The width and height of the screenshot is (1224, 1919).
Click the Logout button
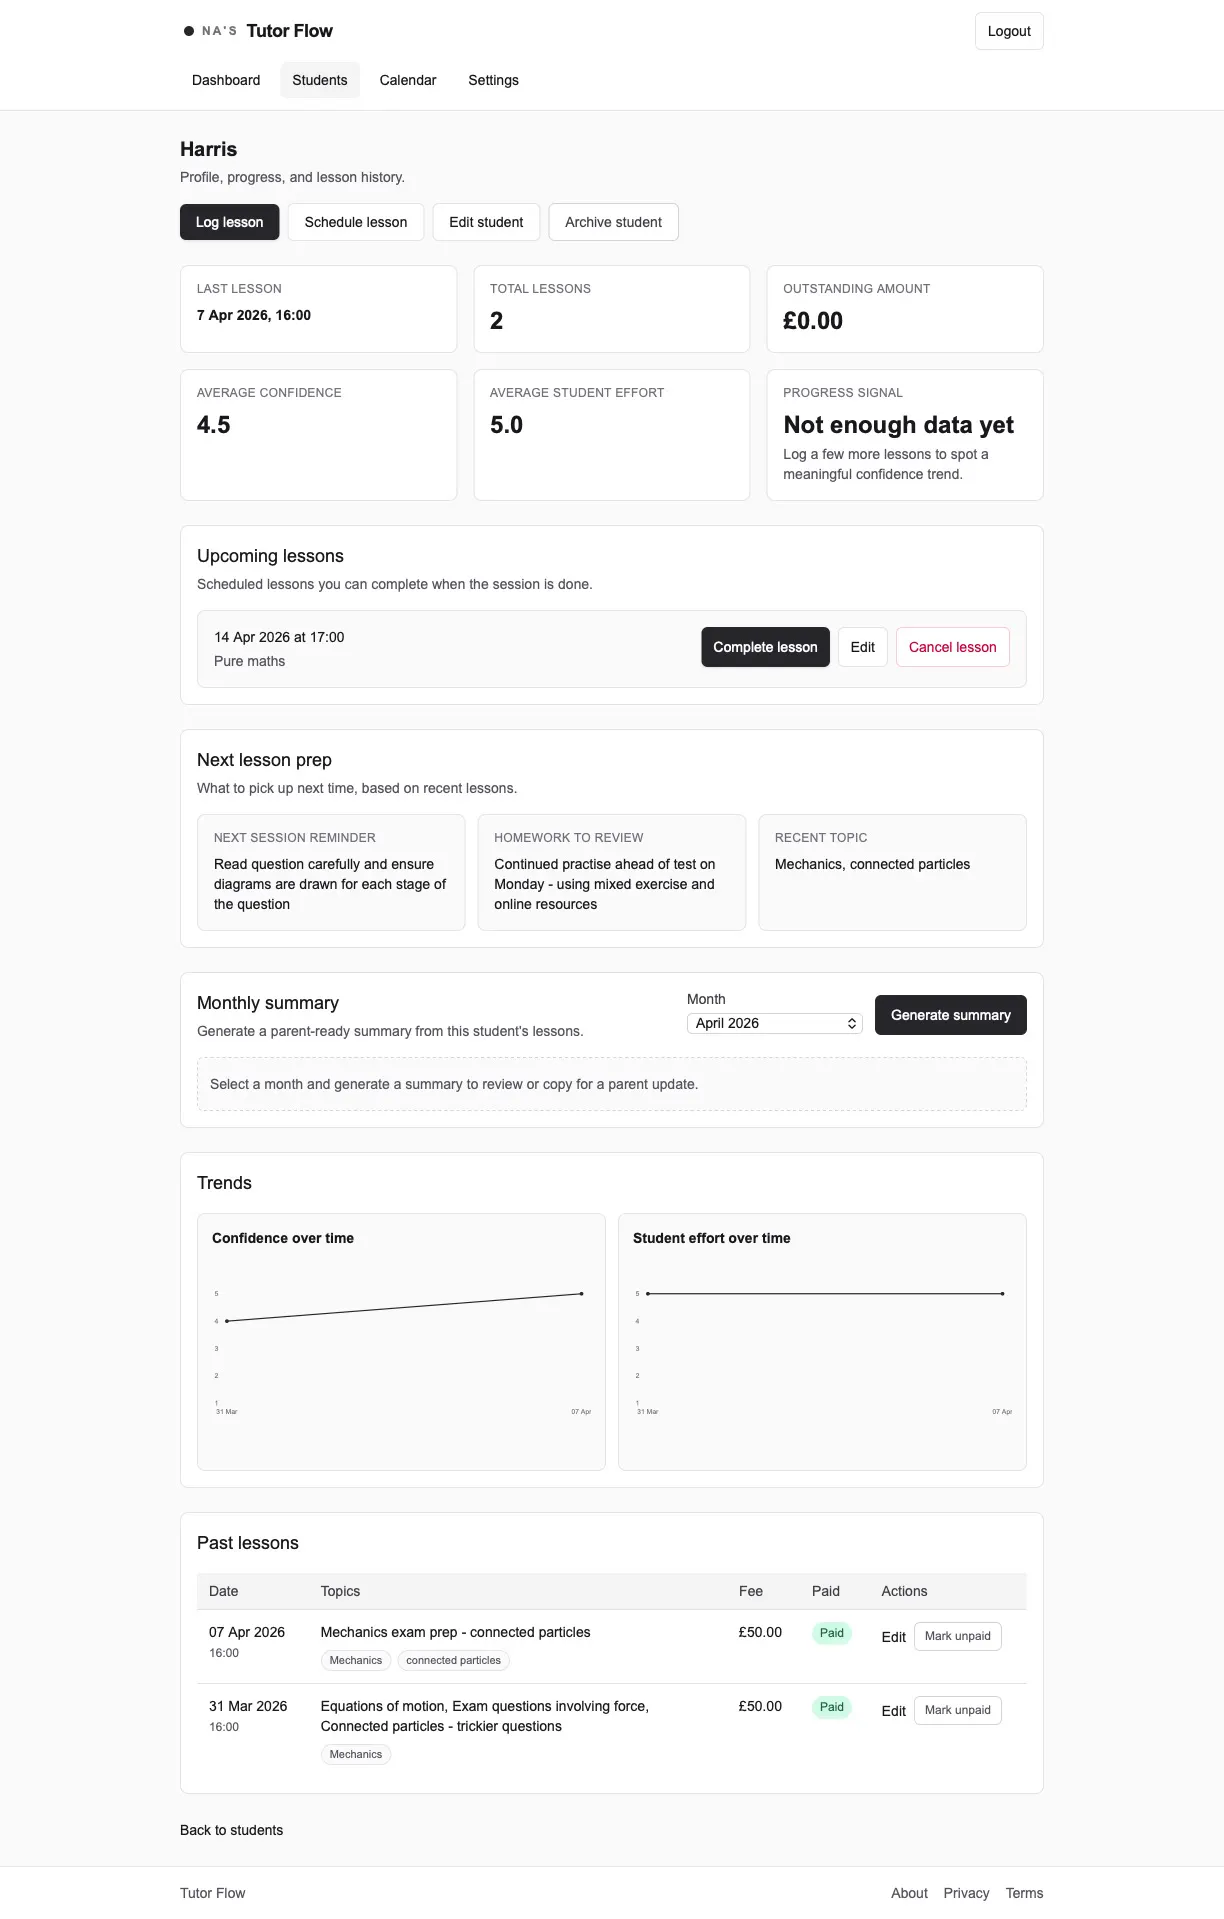(1009, 31)
